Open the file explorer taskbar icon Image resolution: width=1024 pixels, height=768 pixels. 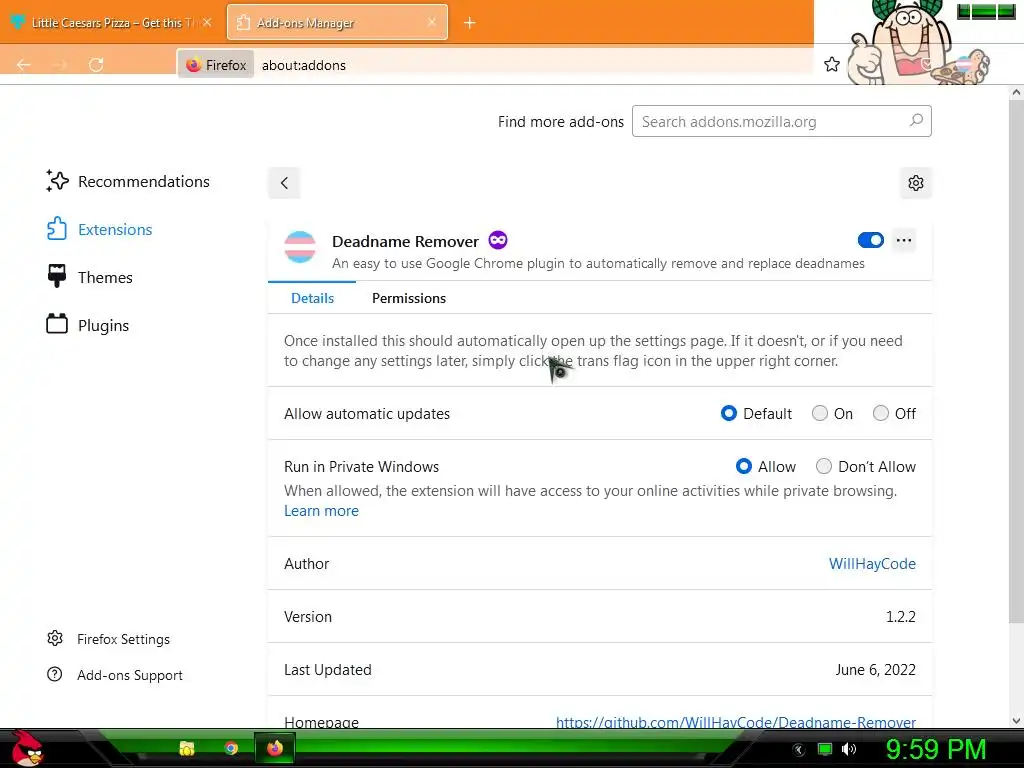pyautogui.click(x=187, y=748)
